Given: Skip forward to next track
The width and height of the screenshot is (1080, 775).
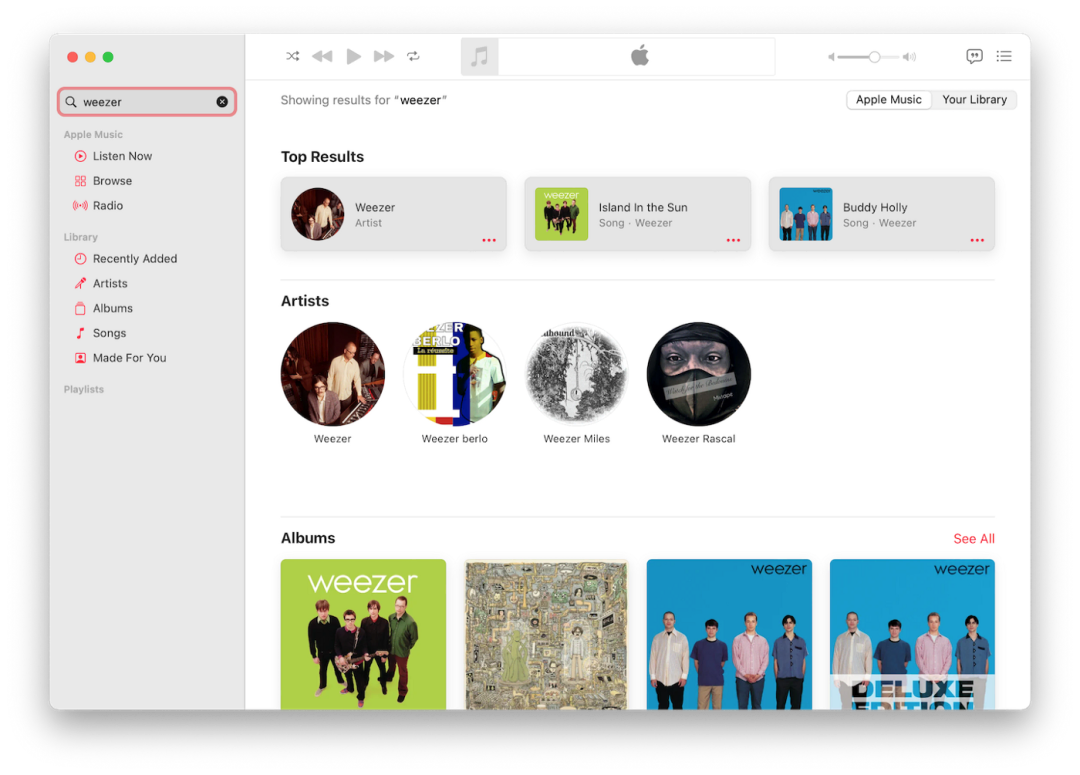Looking at the screenshot, I should coord(384,56).
